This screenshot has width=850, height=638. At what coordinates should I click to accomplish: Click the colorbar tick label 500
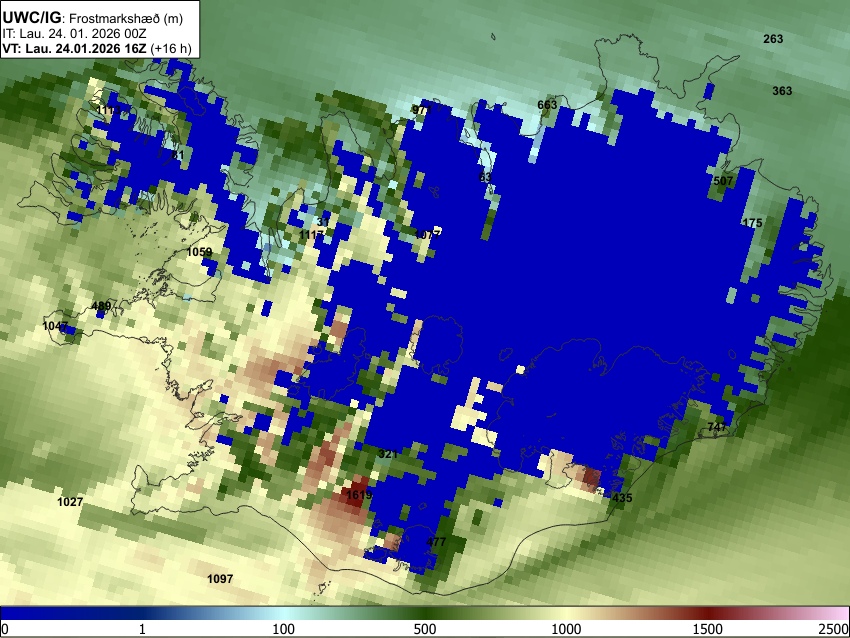tap(424, 629)
